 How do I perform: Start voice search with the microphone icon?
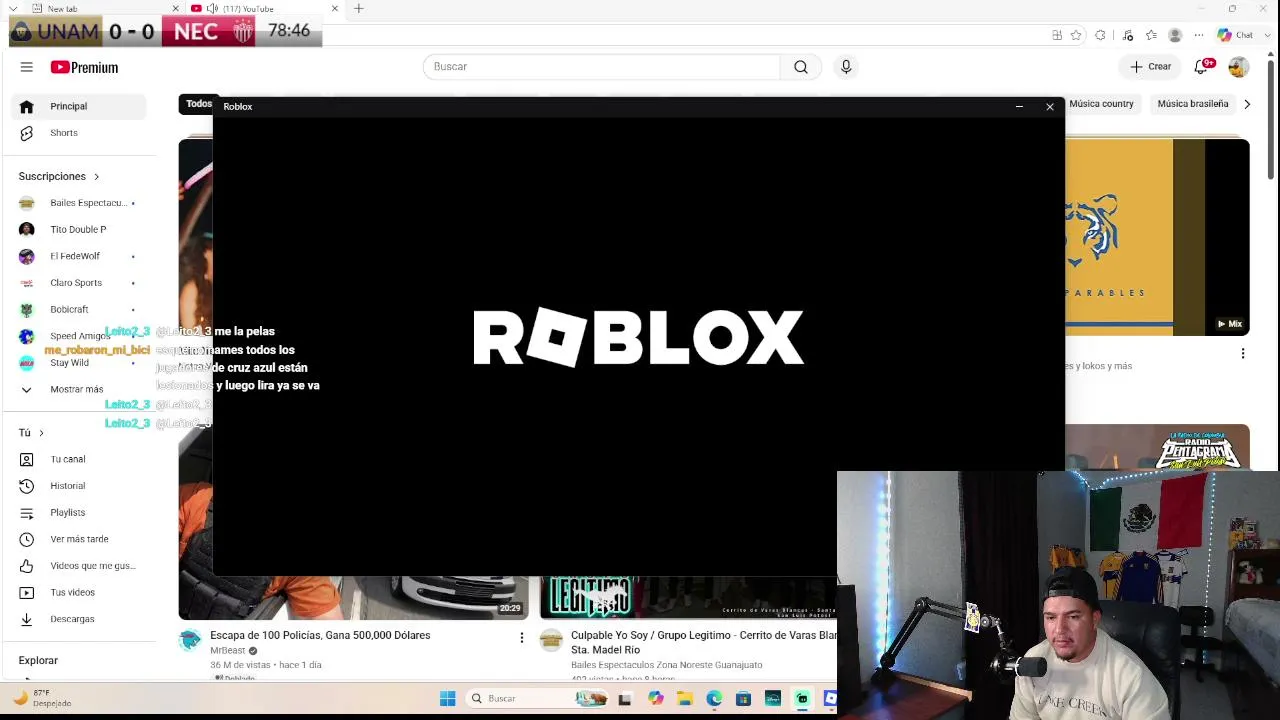(x=846, y=67)
